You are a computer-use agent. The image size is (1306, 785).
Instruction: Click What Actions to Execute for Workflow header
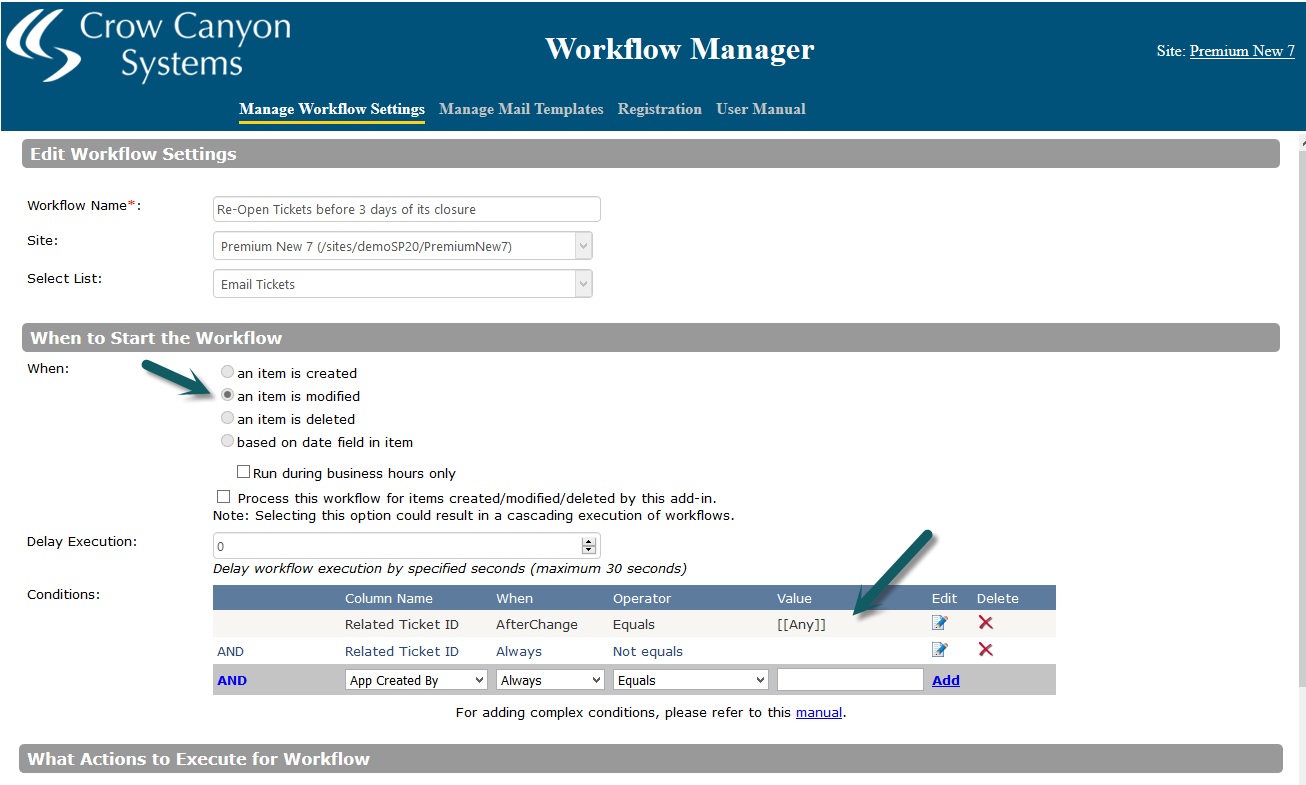pyautogui.click(x=651, y=759)
